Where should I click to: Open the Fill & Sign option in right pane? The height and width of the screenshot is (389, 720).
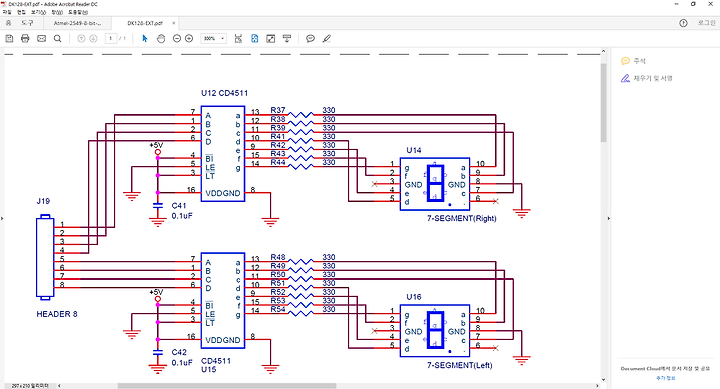coord(647,79)
